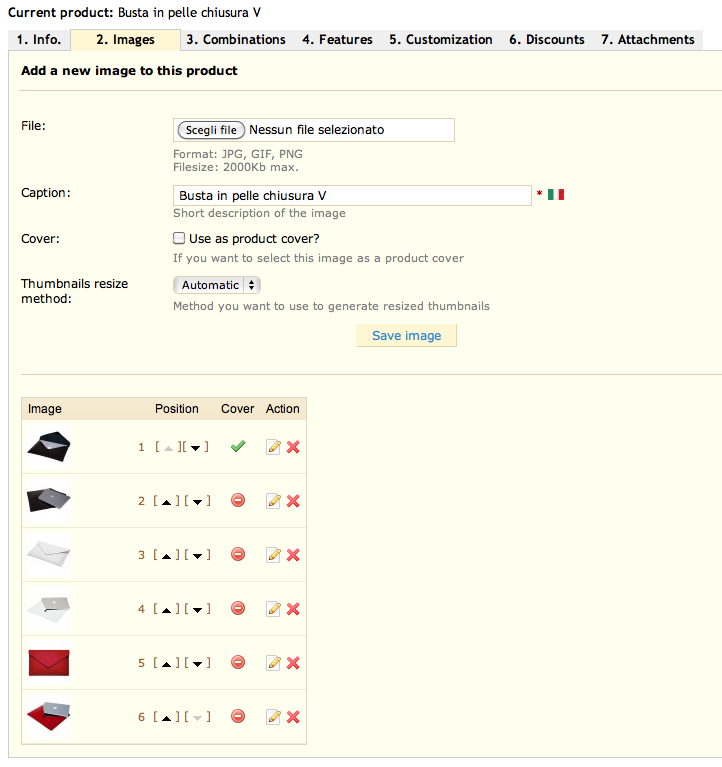Click into the Caption text field
Viewport: 722px width, 767px height.
[352, 195]
